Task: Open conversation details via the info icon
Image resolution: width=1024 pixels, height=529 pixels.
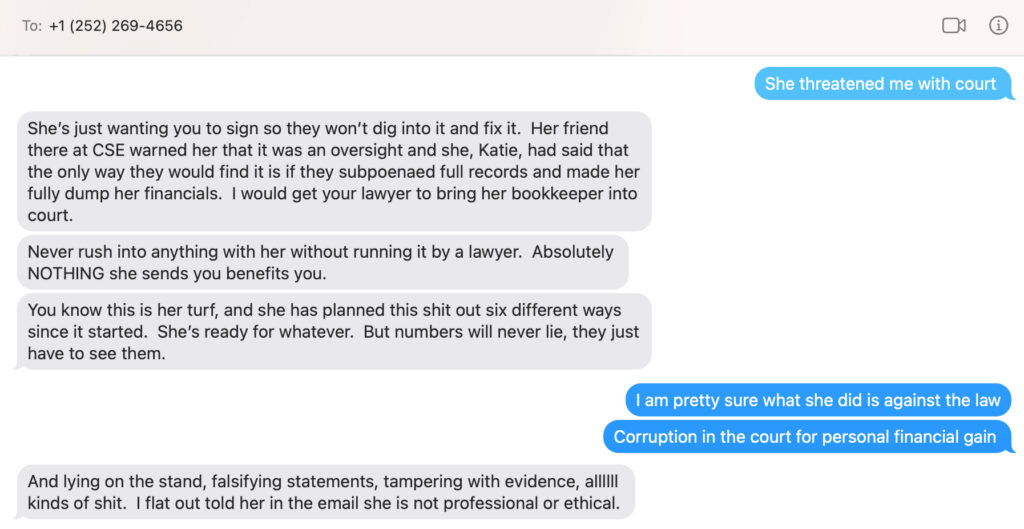Action: tap(998, 26)
